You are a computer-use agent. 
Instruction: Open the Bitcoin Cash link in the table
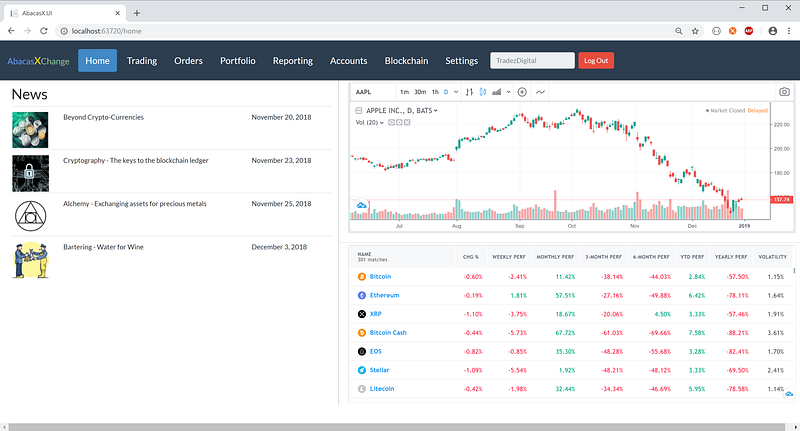388,333
